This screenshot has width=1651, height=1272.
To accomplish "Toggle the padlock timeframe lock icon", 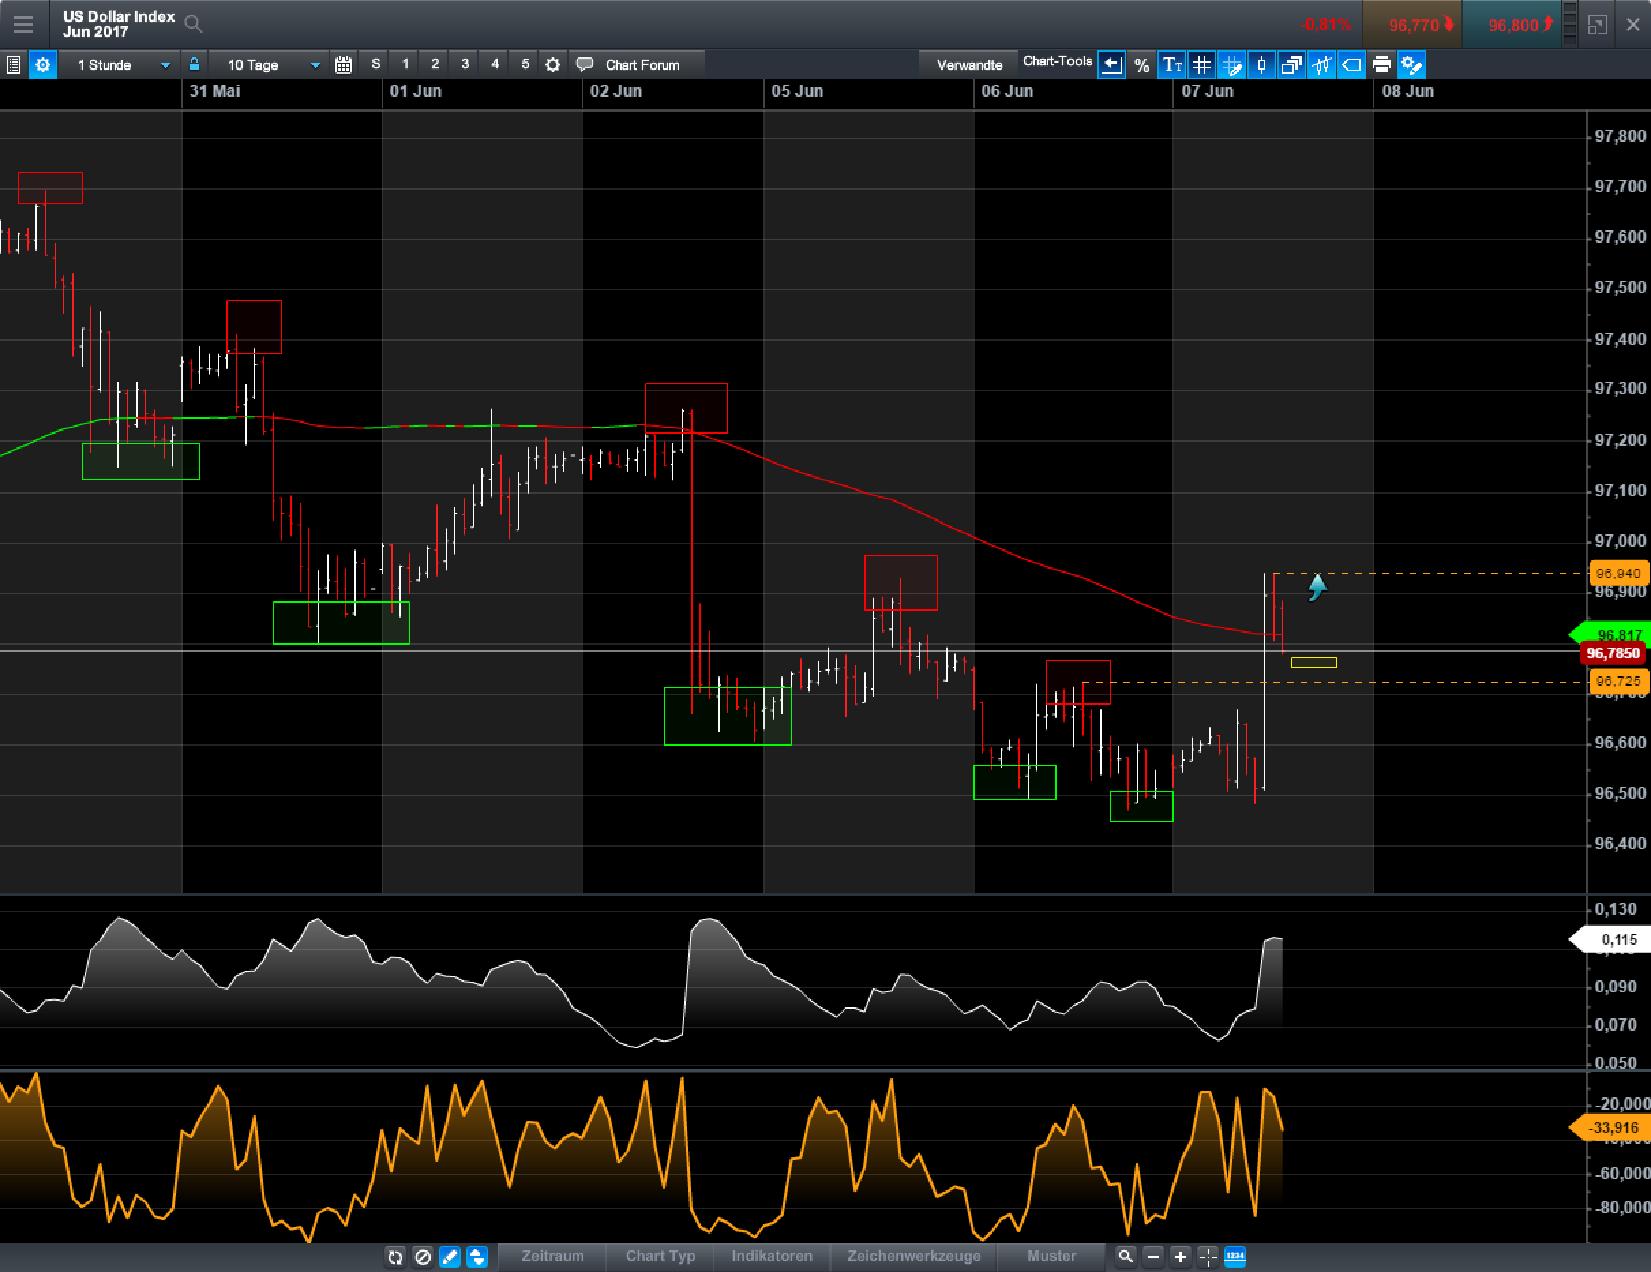I will pos(195,64).
